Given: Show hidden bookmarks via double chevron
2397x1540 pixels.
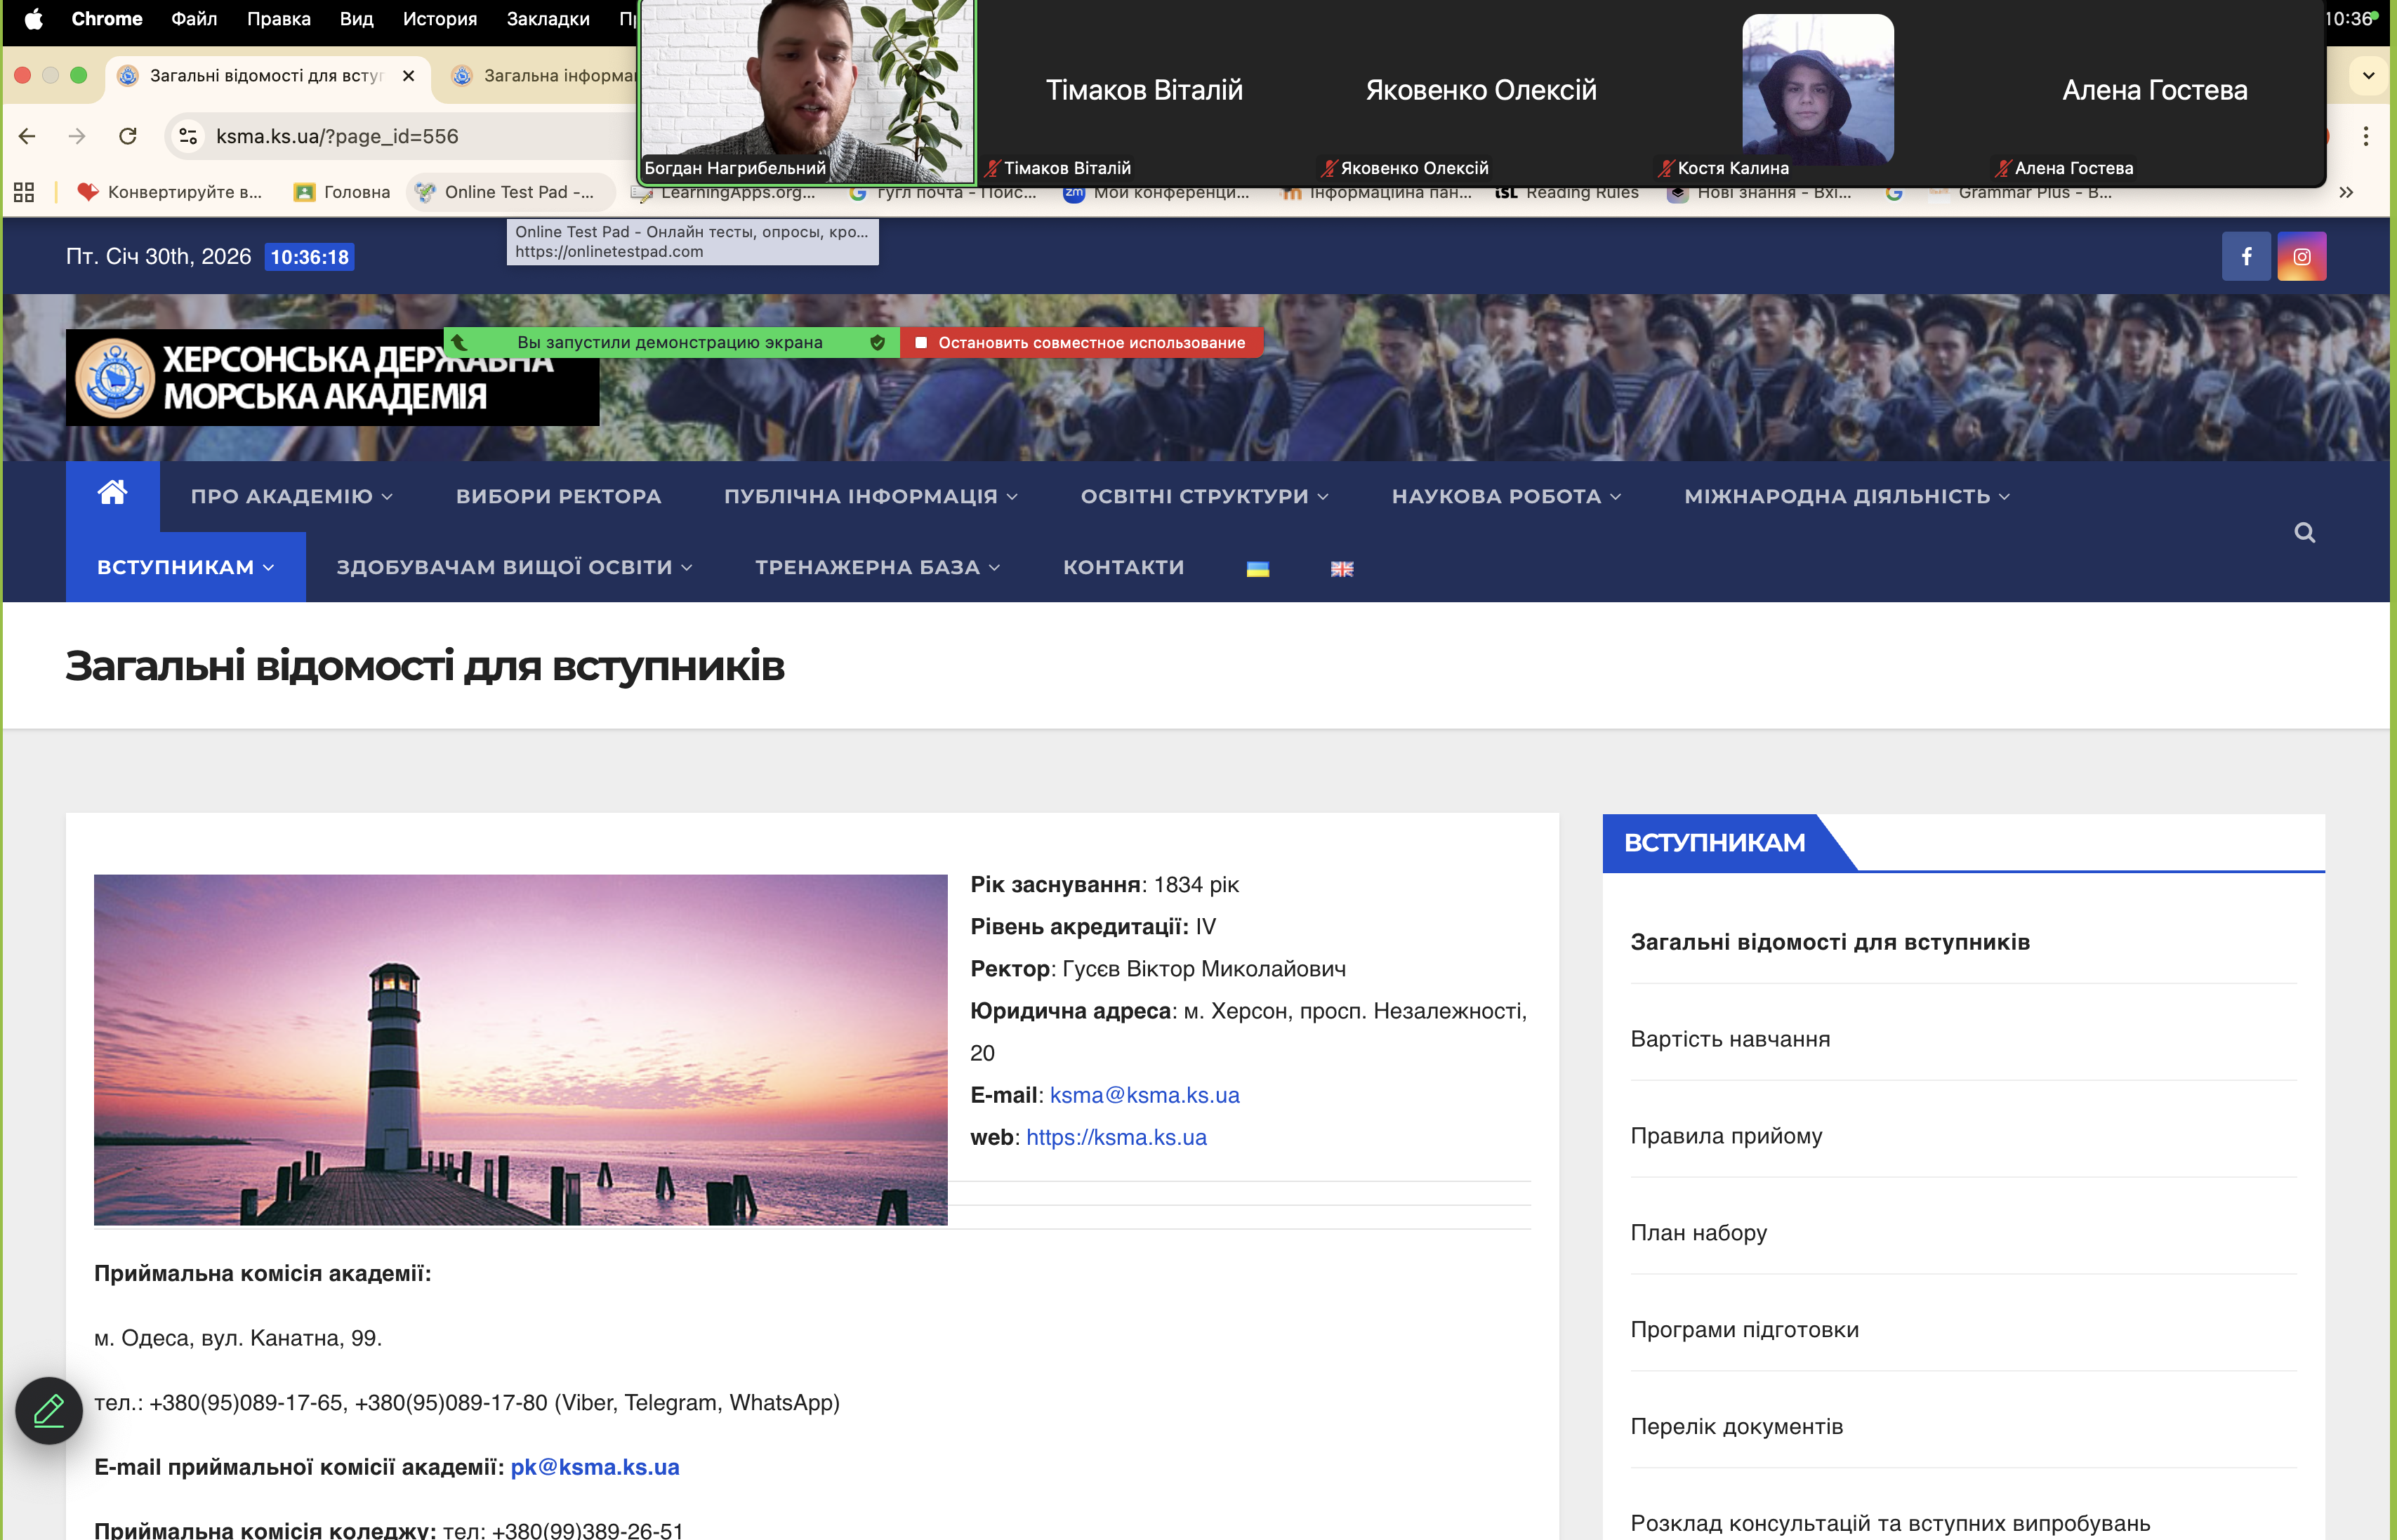Looking at the screenshot, I should tap(2345, 192).
